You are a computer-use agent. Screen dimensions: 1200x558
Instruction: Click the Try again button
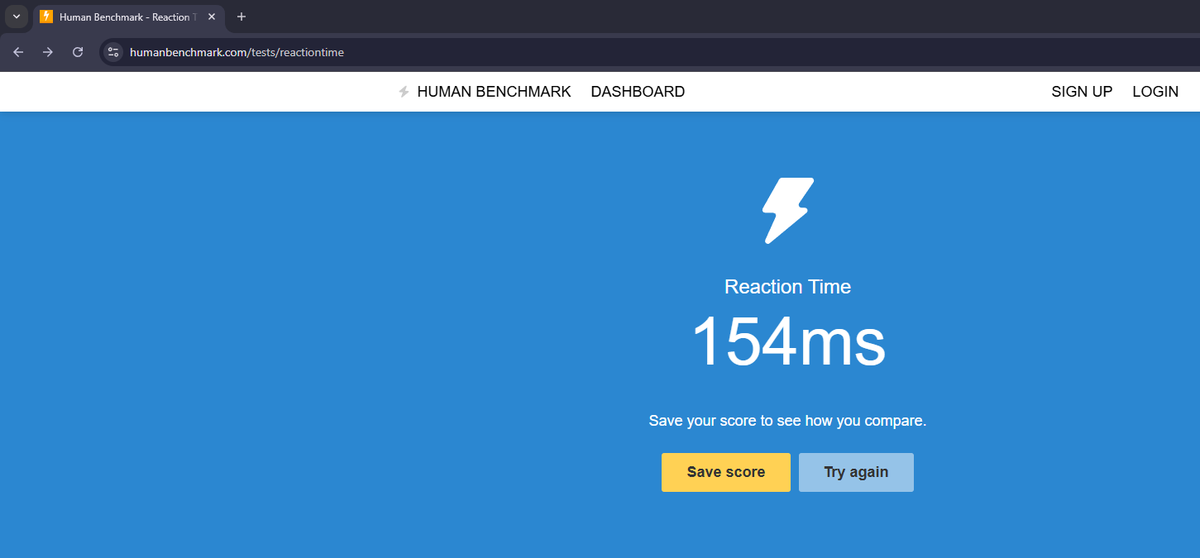click(x=856, y=472)
